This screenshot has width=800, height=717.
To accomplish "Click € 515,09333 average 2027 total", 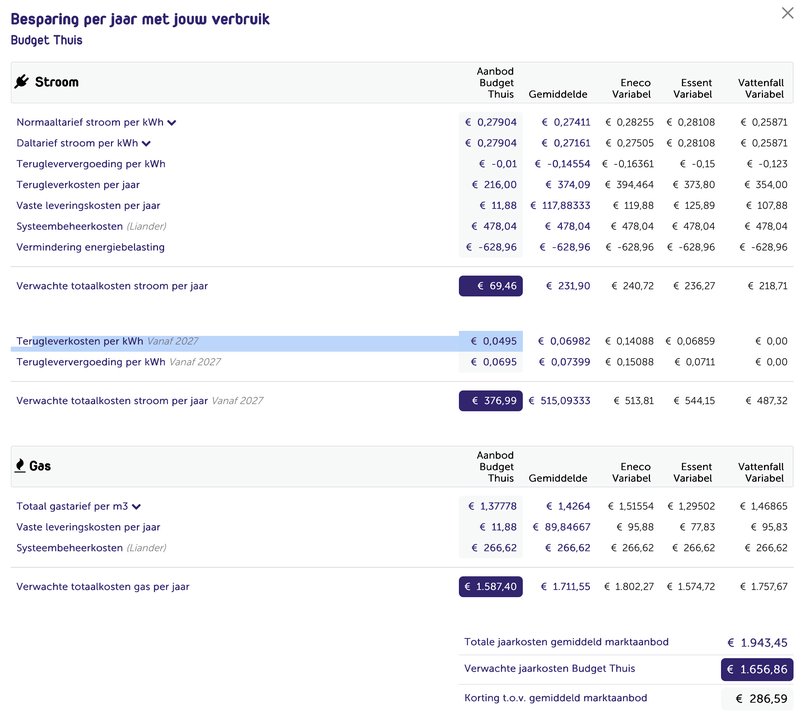I will point(559,401).
